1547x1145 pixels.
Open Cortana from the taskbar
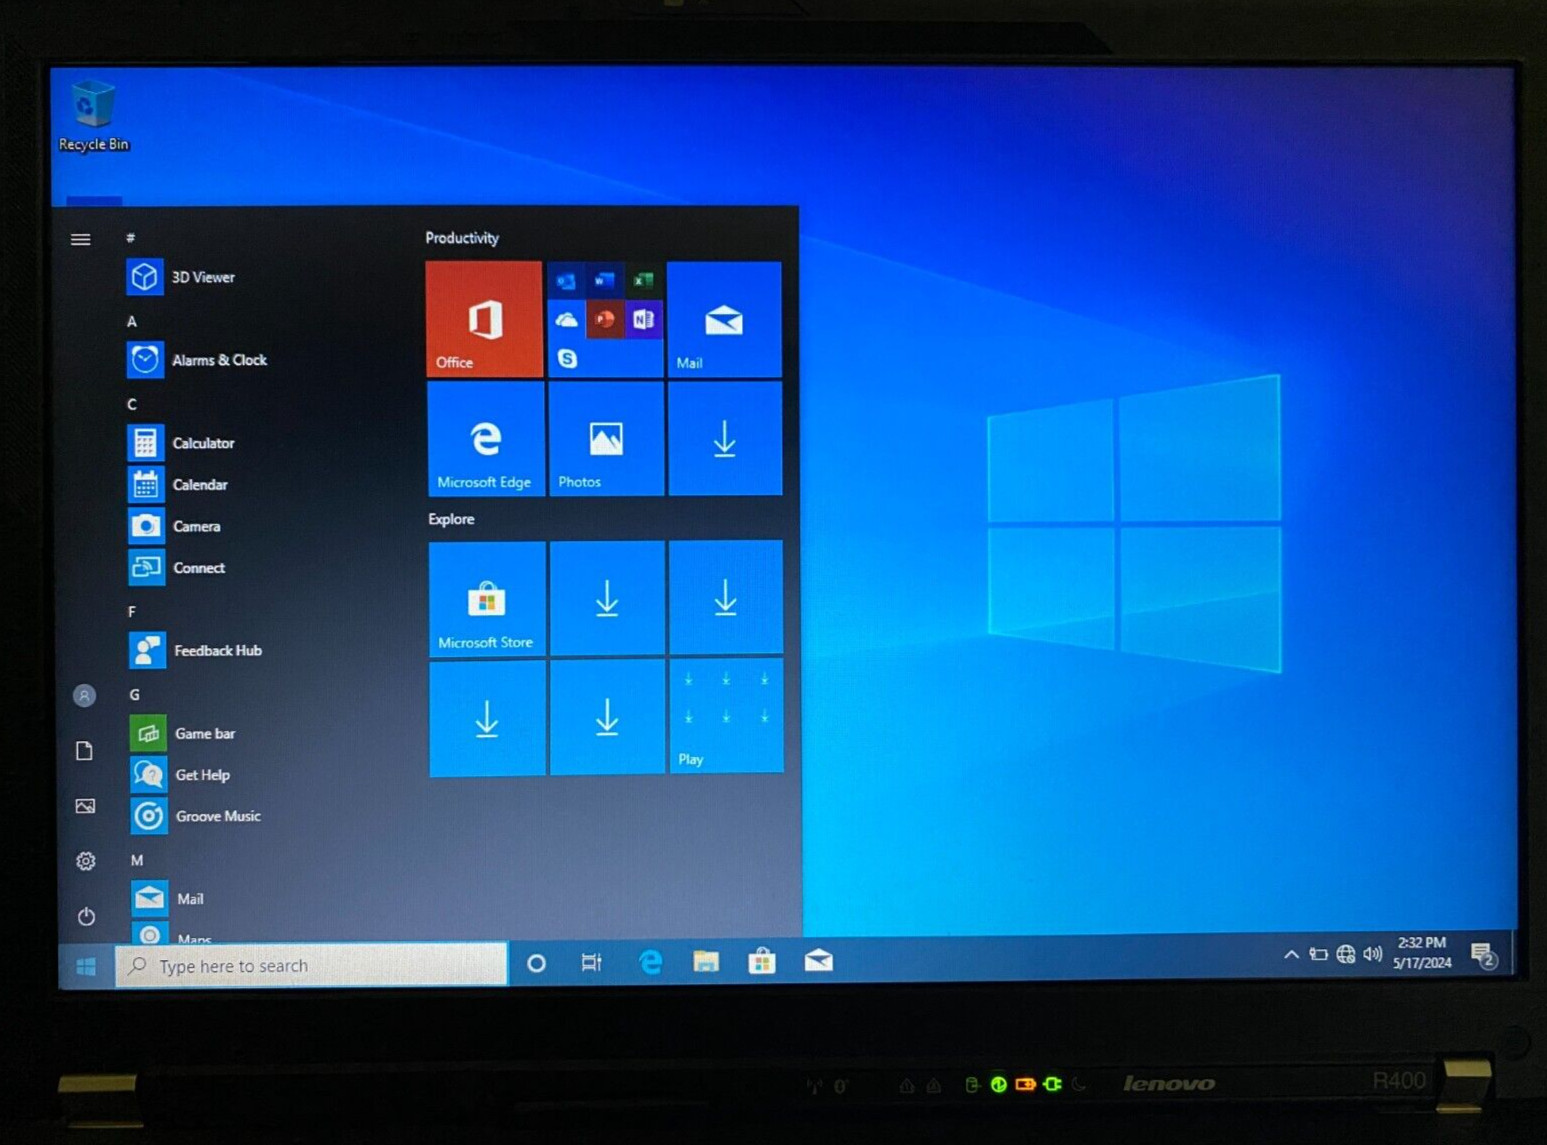point(536,963)
